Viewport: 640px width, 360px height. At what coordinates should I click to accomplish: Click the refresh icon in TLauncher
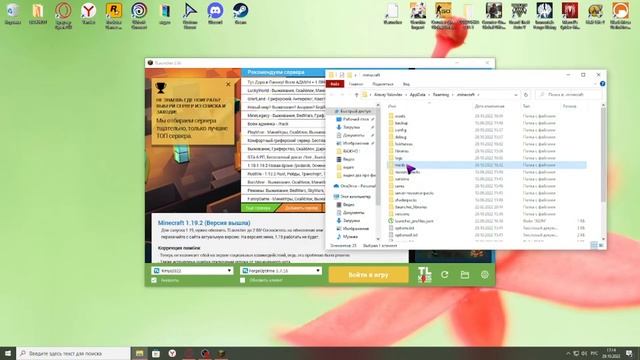[444, 275]
